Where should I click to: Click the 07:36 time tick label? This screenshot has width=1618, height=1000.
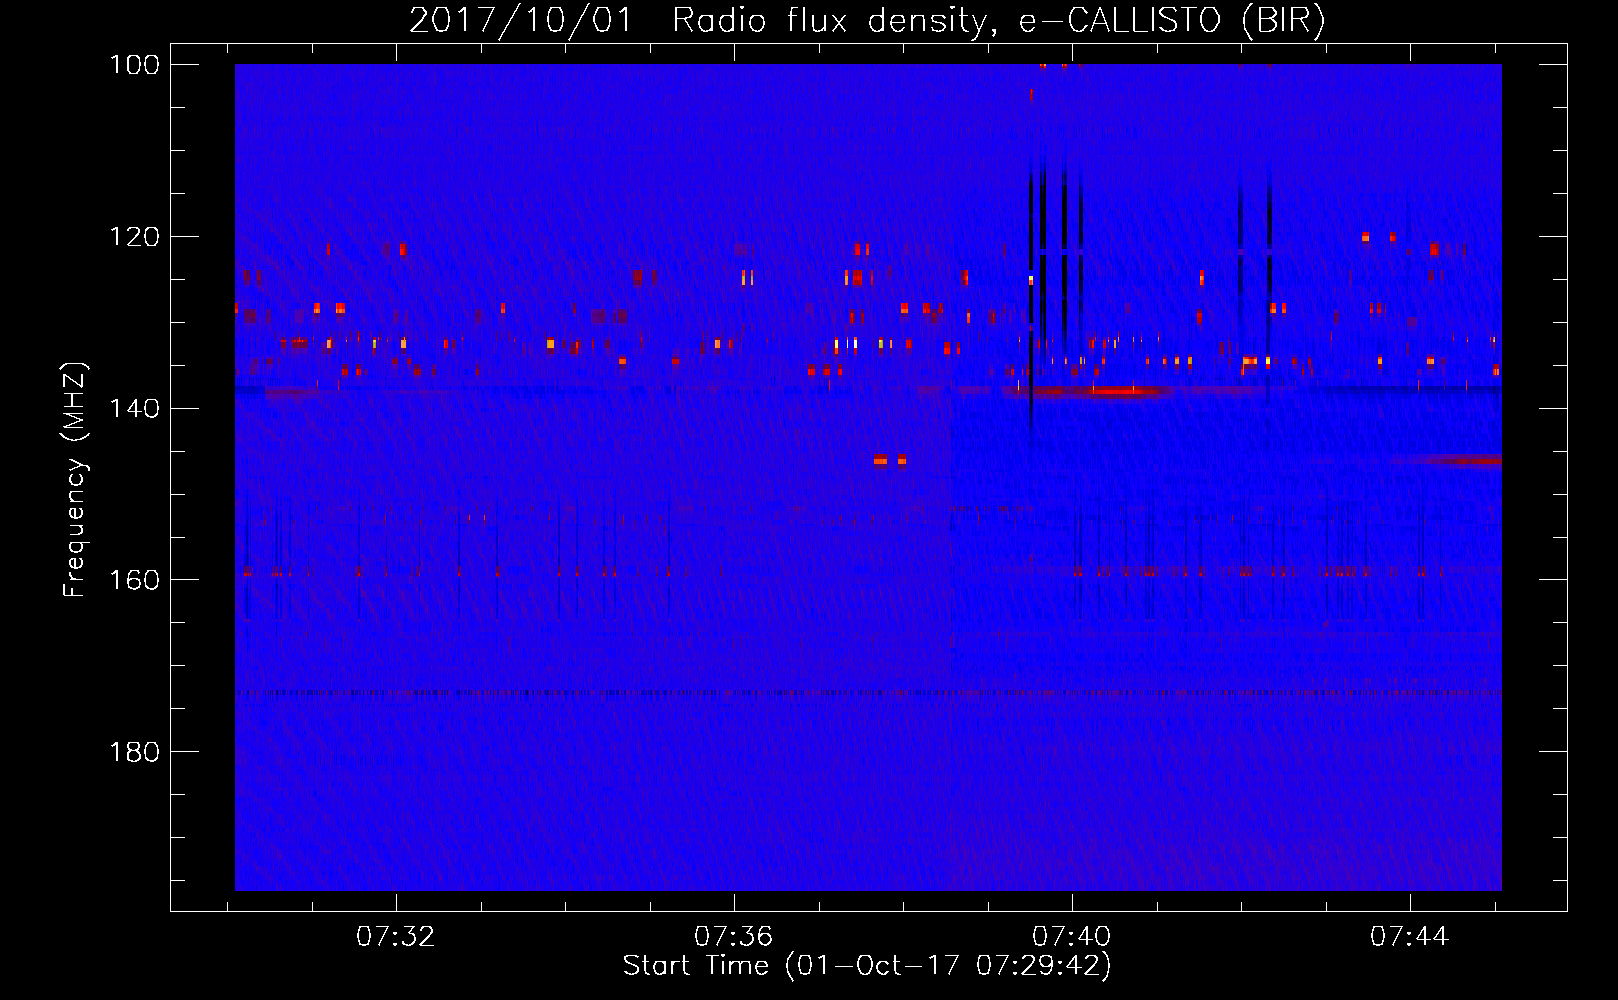coord(734,937)
